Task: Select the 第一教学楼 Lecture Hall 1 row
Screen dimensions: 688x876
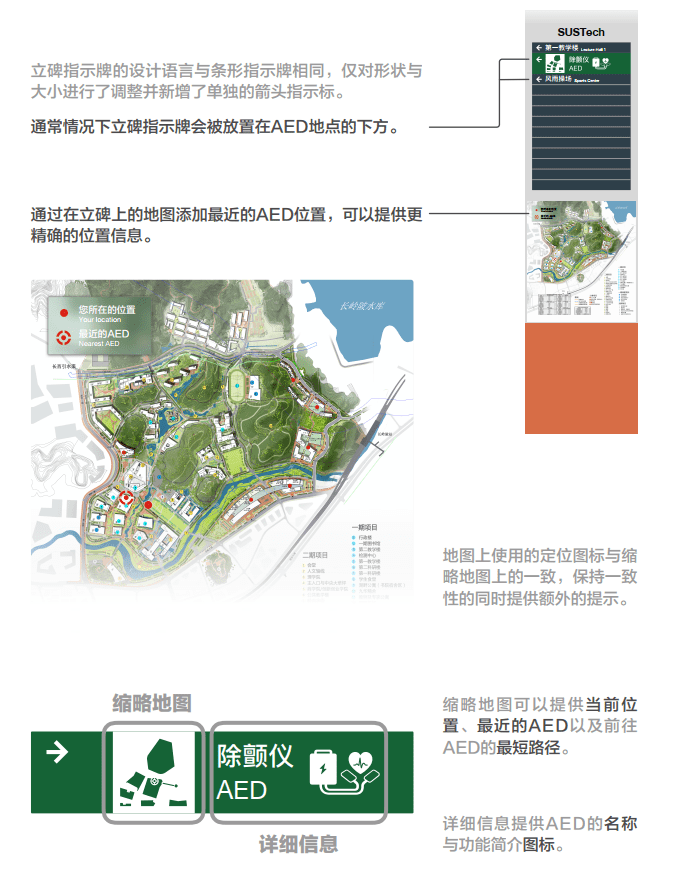Action: pyautogui.click(x=585, y=47)
